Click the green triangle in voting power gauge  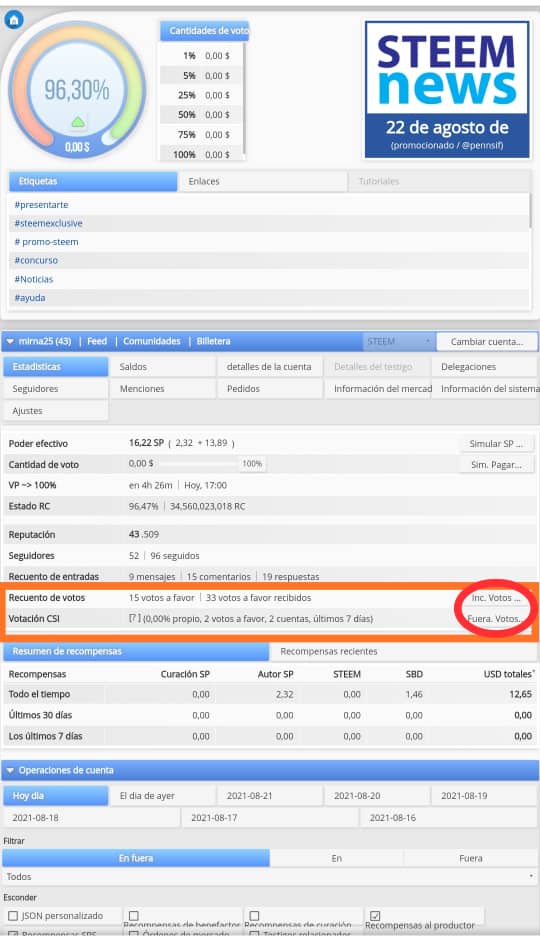(x=77, y=122)
